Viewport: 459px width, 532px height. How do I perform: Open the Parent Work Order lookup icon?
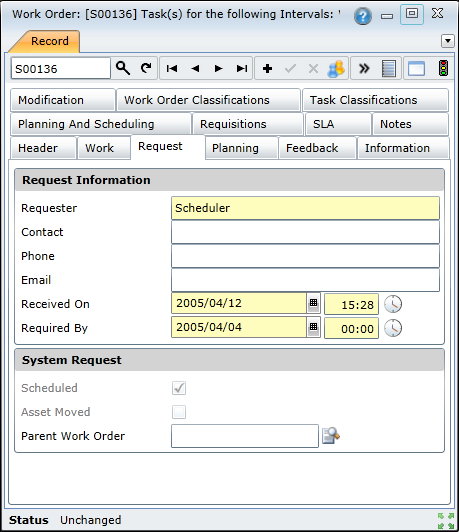click(x=331, y=436)
